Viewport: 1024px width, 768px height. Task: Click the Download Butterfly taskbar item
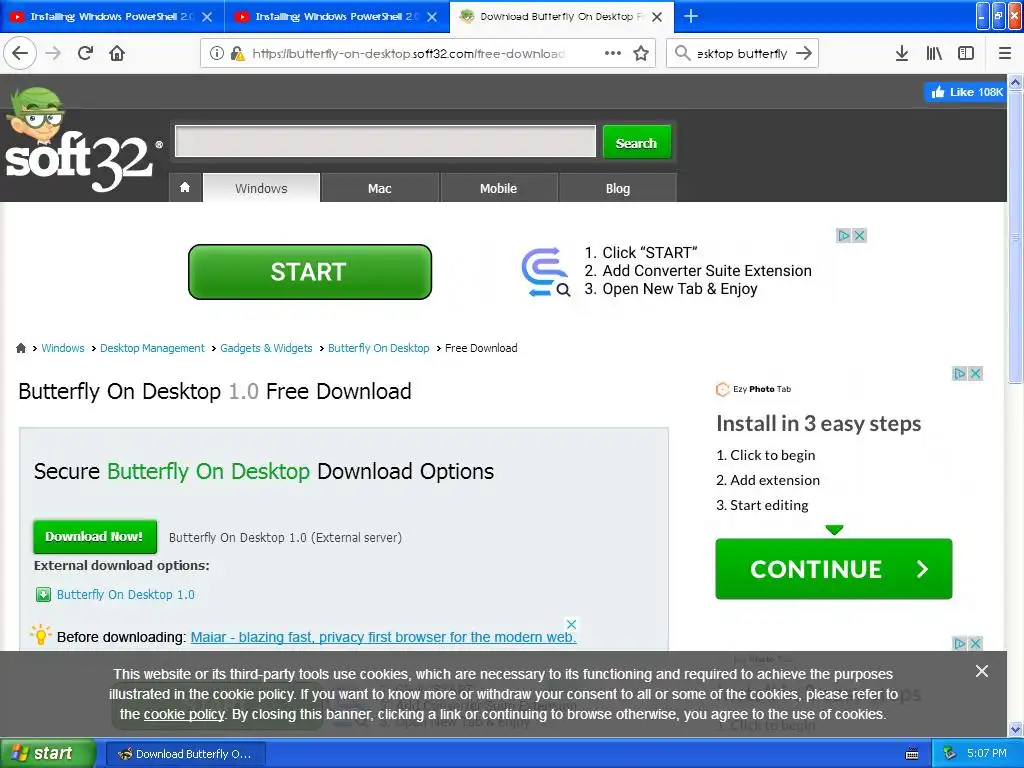(x=185, y=754)
